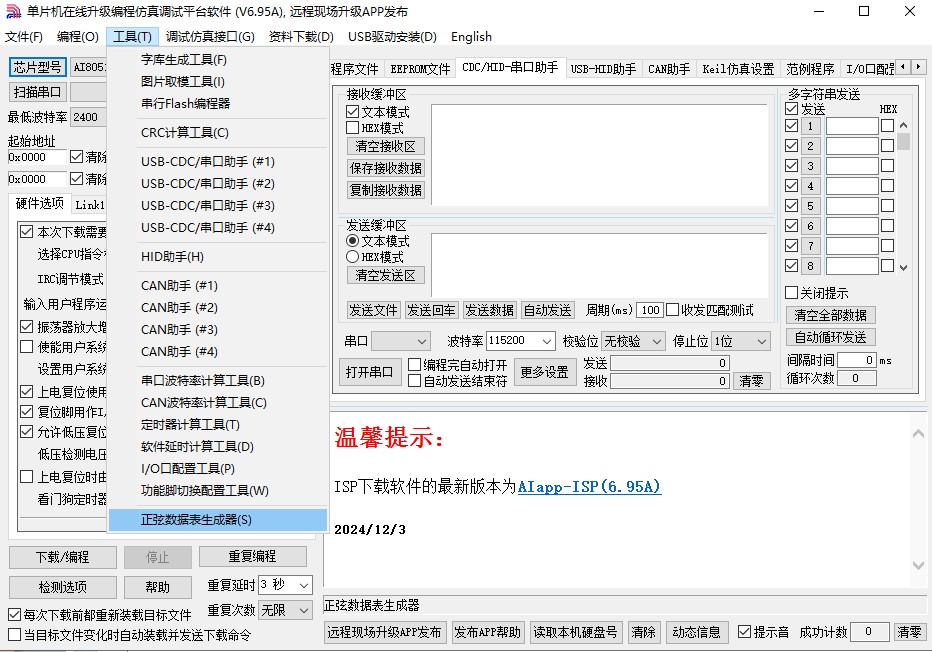
Task: Click the 打开串口 button
Action: click(370, 372)
